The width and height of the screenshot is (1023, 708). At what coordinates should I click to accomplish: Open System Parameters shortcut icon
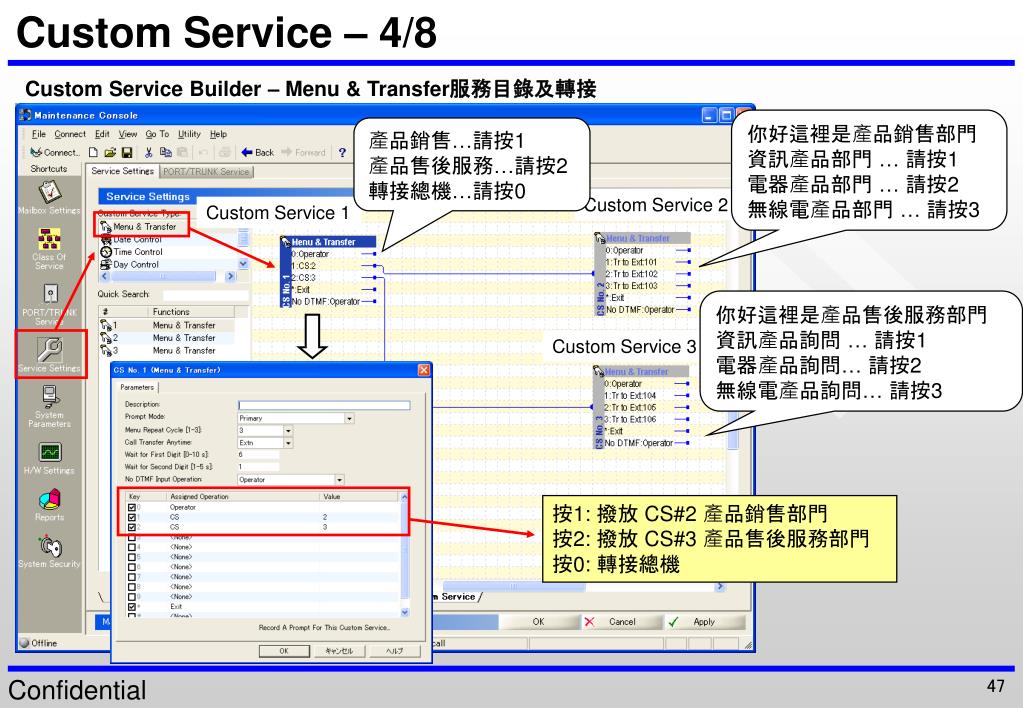click(50, 396)
